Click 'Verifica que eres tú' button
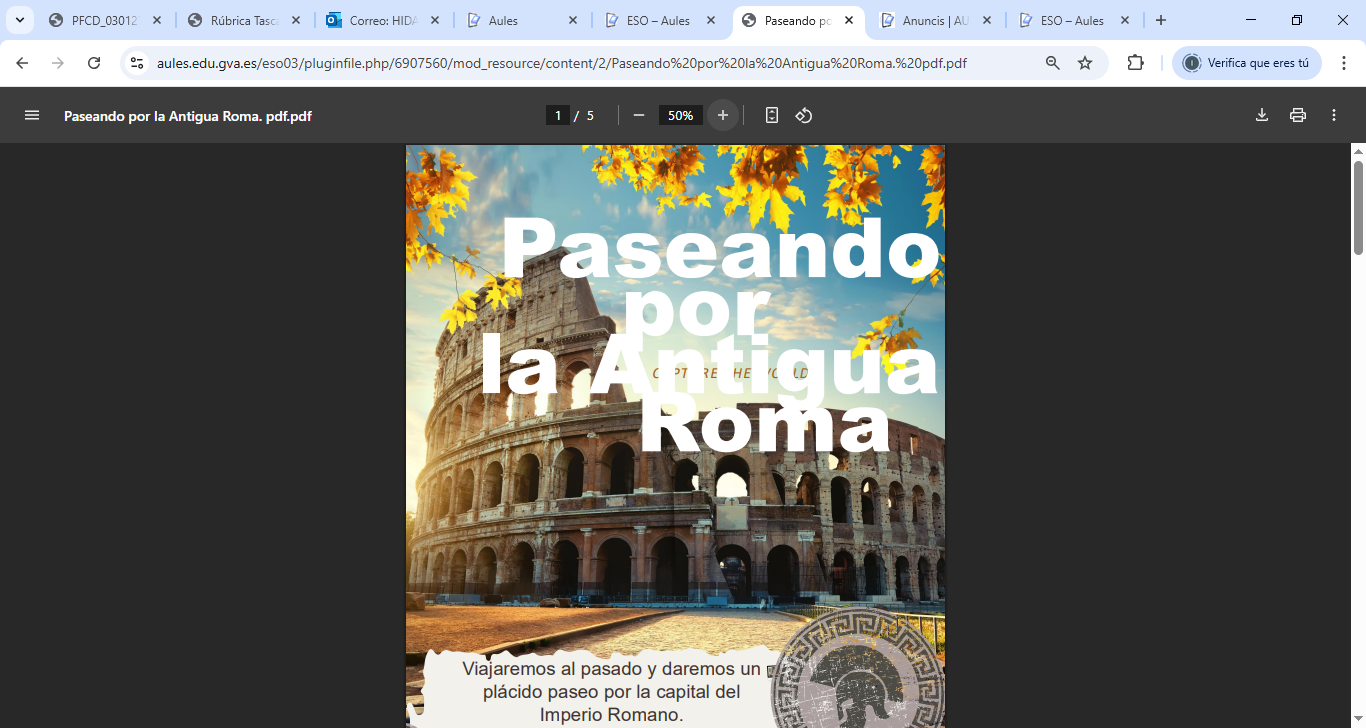 pos(1246,63)
